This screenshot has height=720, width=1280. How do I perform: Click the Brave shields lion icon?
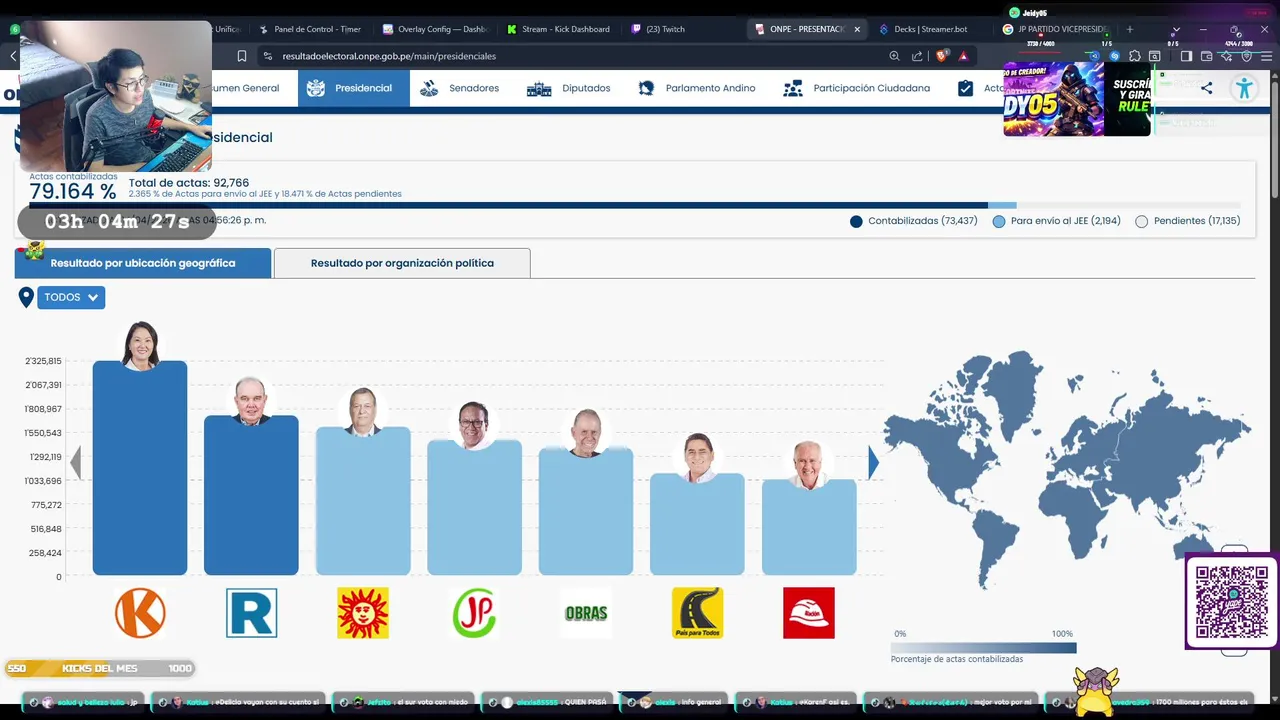point(941,56)
